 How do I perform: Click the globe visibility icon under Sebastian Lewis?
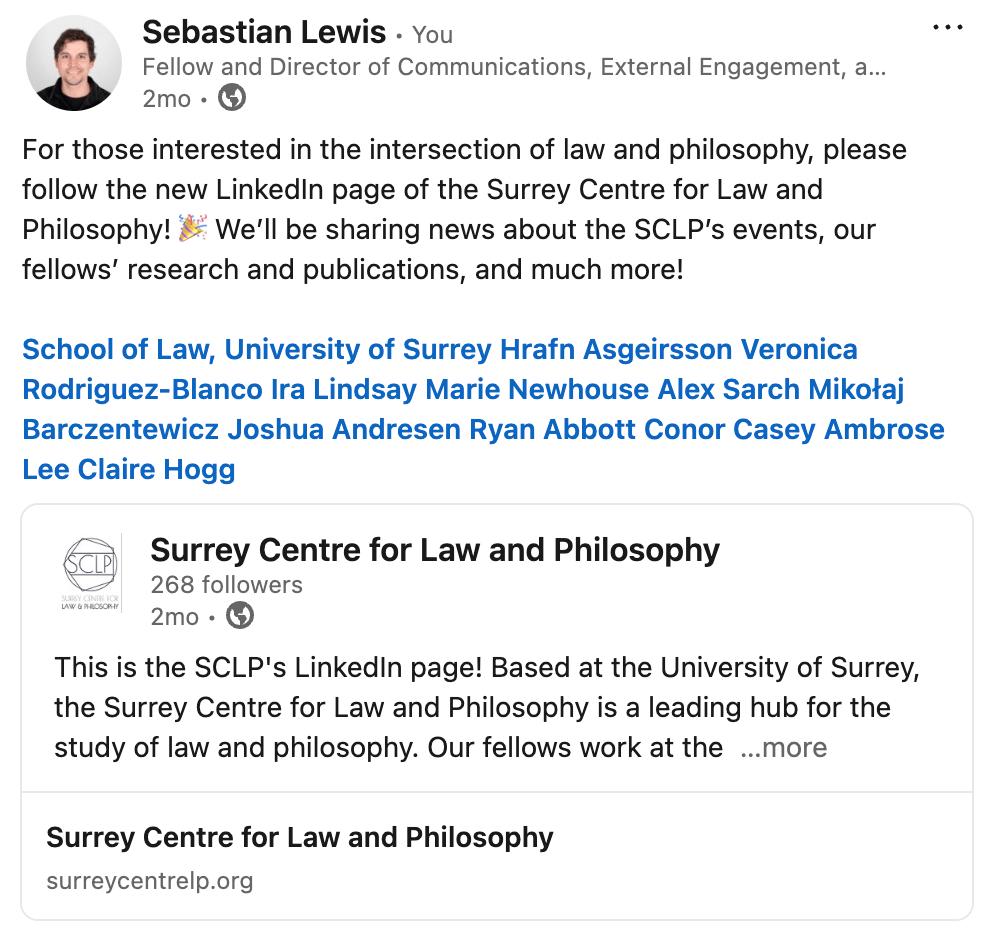tap(232, 98)
